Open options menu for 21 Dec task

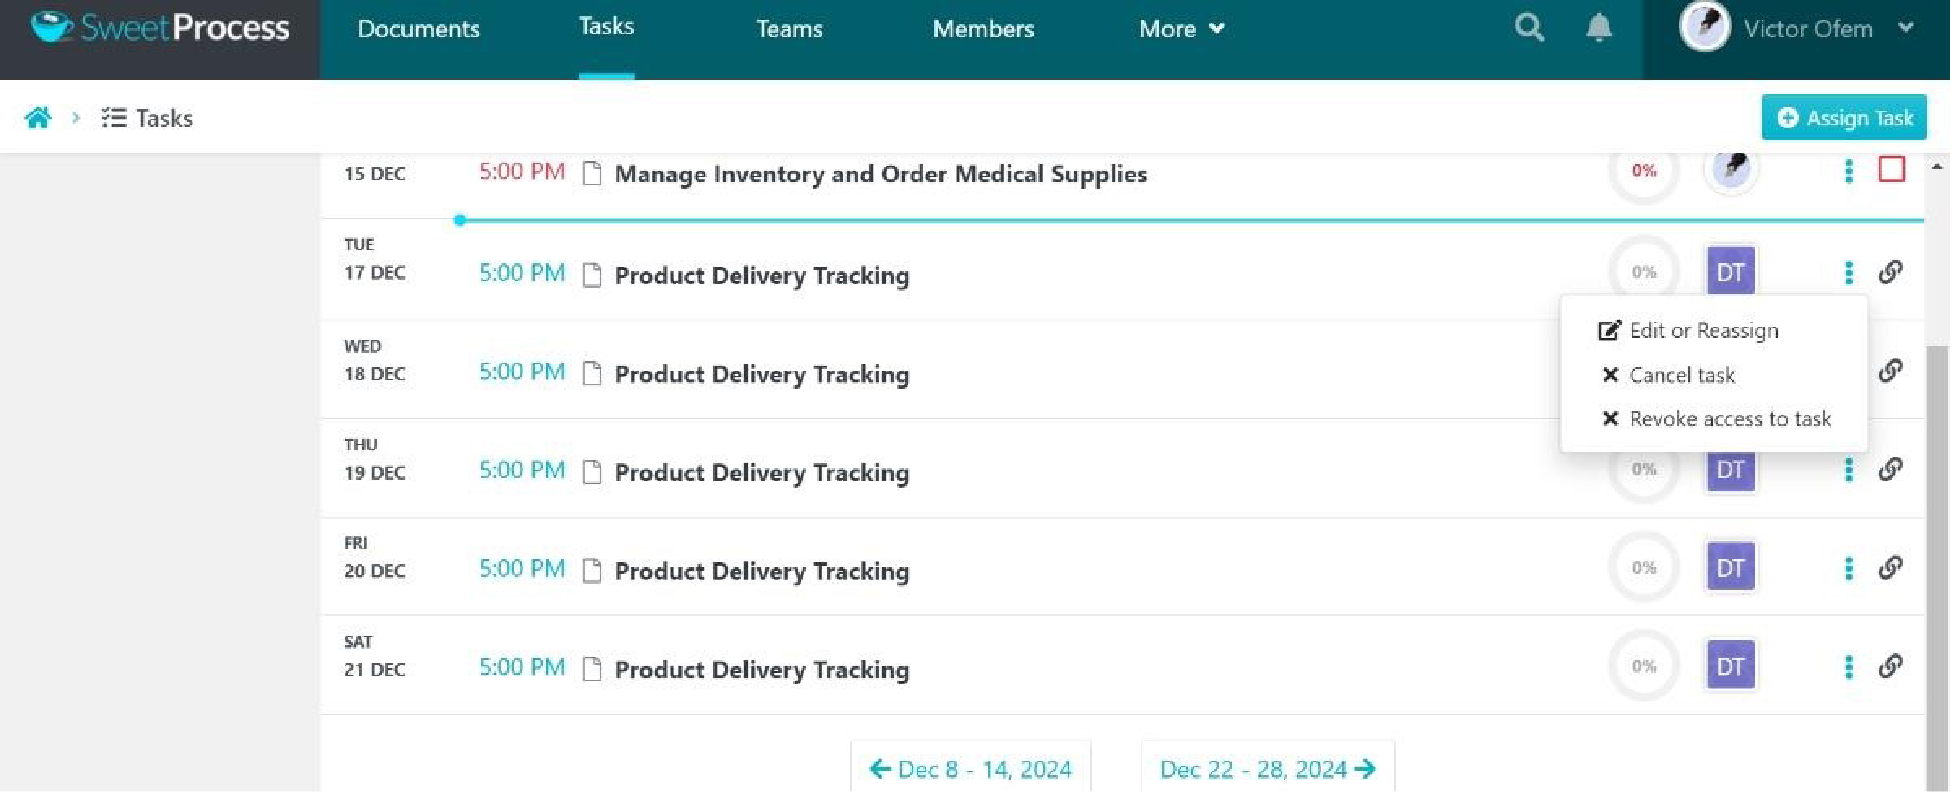pyautogui.click(x=1848, y=666)
